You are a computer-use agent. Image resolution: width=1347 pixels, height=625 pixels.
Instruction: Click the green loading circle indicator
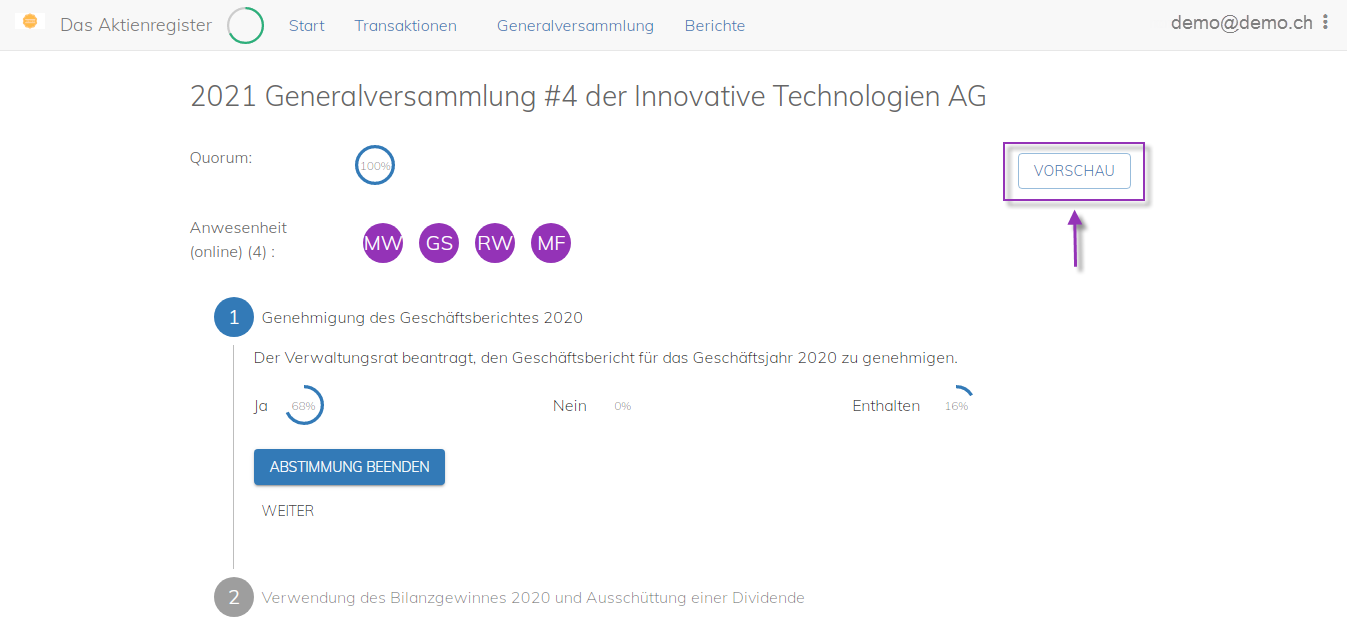[246, 26]
